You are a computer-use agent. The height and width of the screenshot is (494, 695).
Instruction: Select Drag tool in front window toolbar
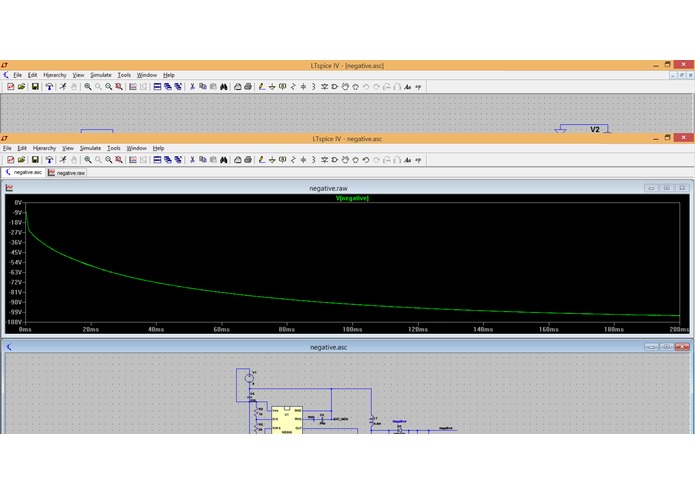pyautogui.click(x=355, y=160)
